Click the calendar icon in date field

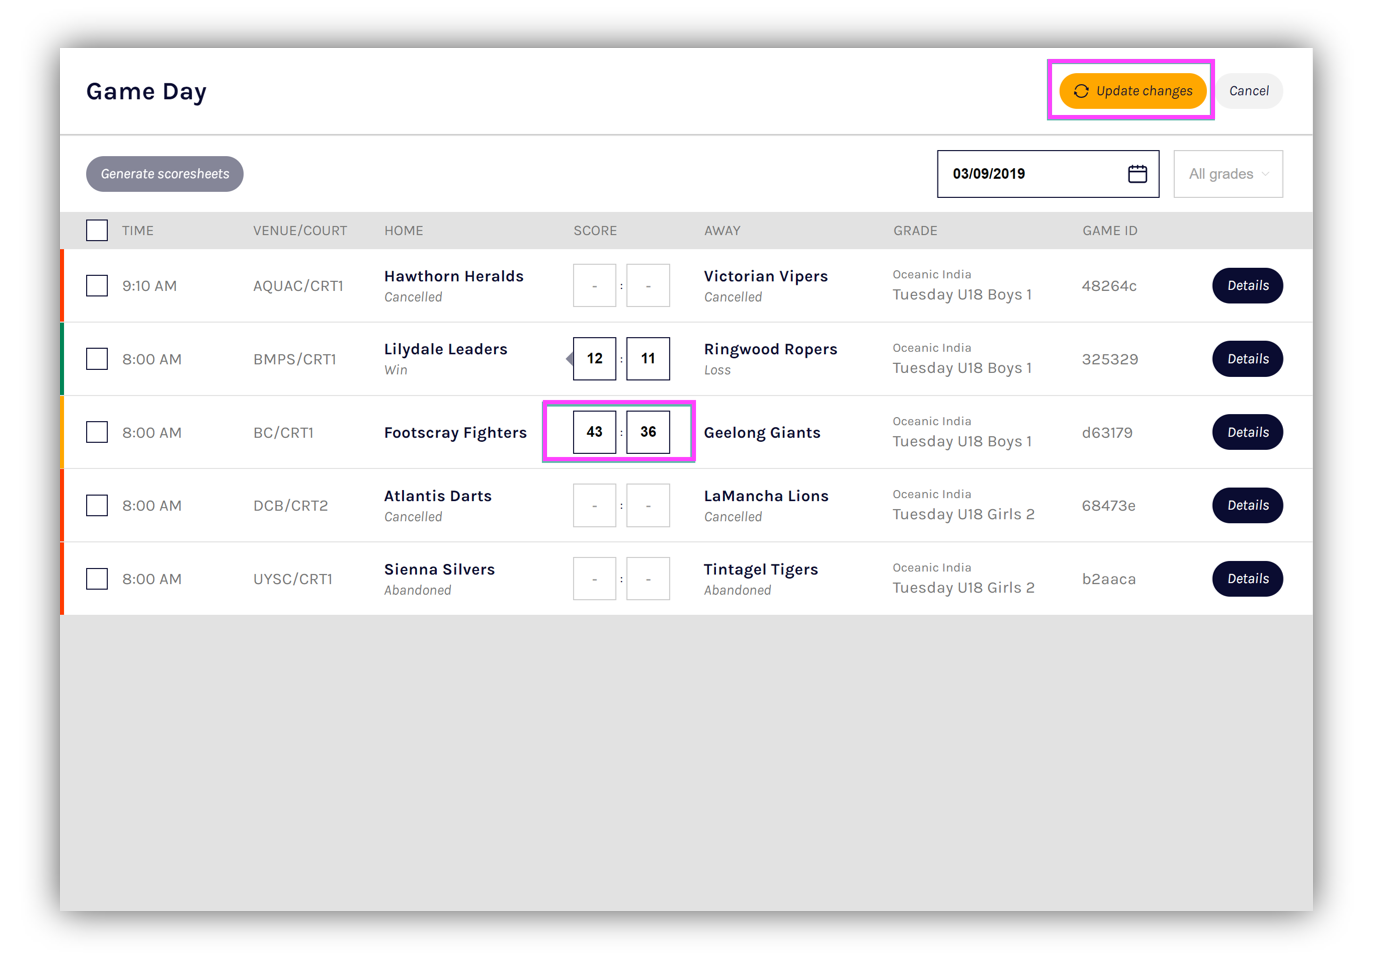coord(1137,174)
